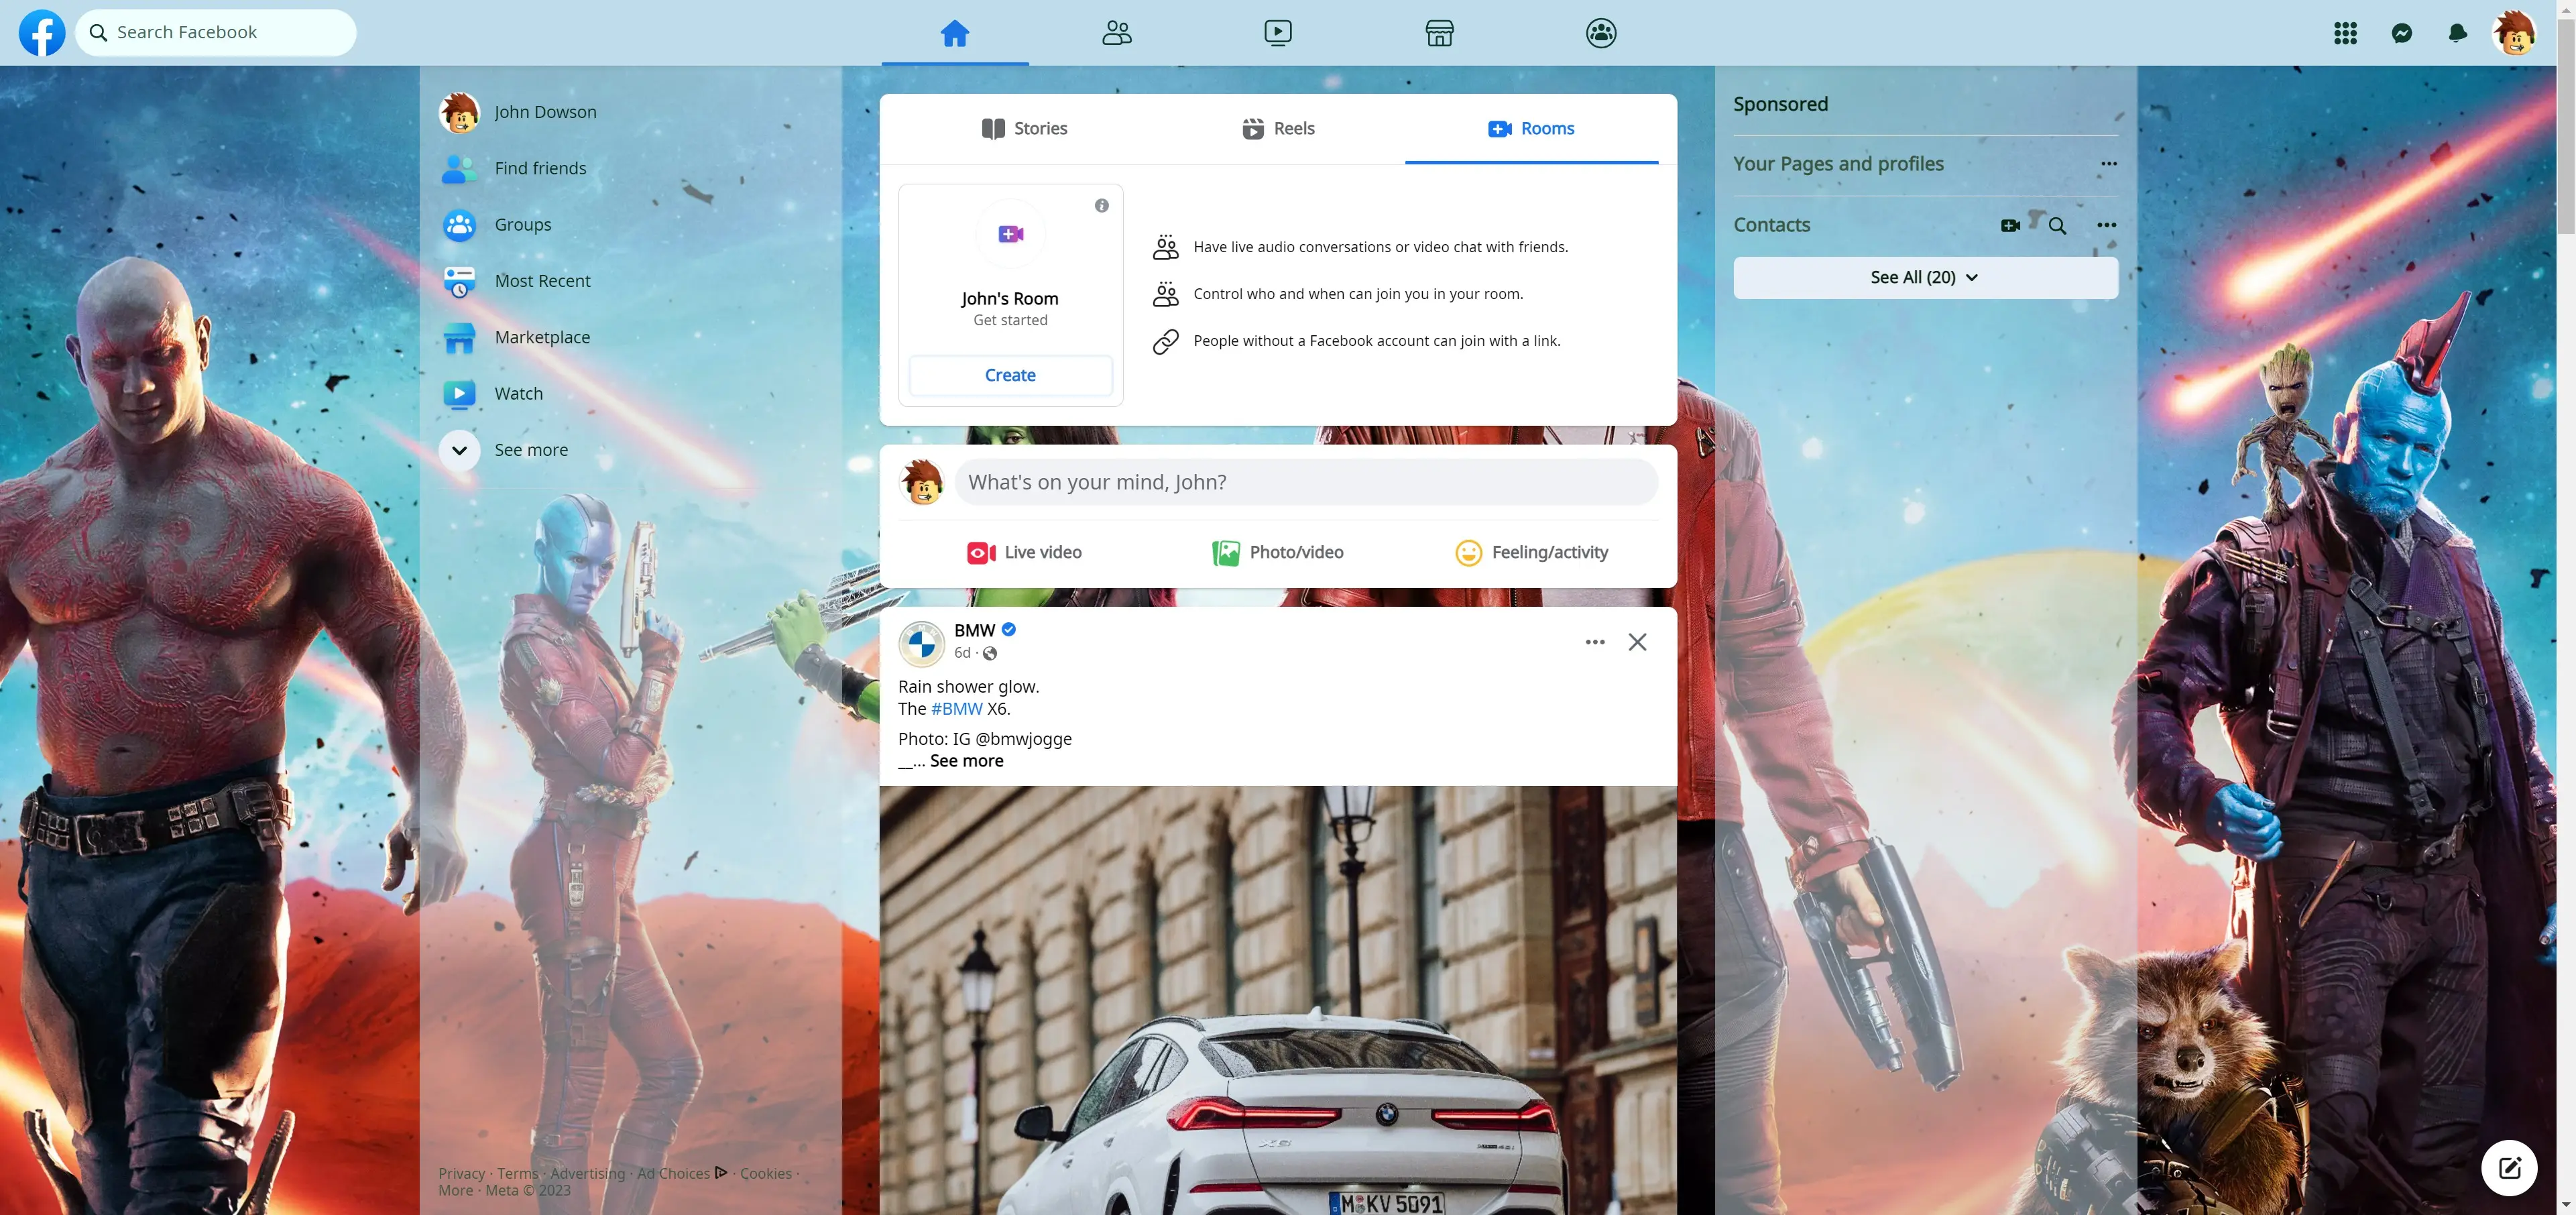Image resolution: width=2576 pixels, height=1215 pixels.
Task: Open Messenger from the top bar
Action: pyautogui.click(x=2401, y=33)
